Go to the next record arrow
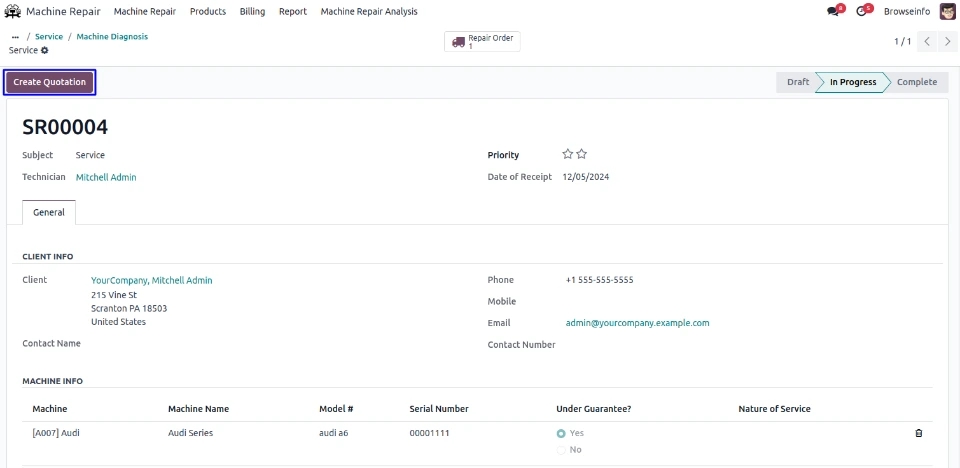Viewport: 960px width, 468px height. pyautogui.click(x=947, y=42)
